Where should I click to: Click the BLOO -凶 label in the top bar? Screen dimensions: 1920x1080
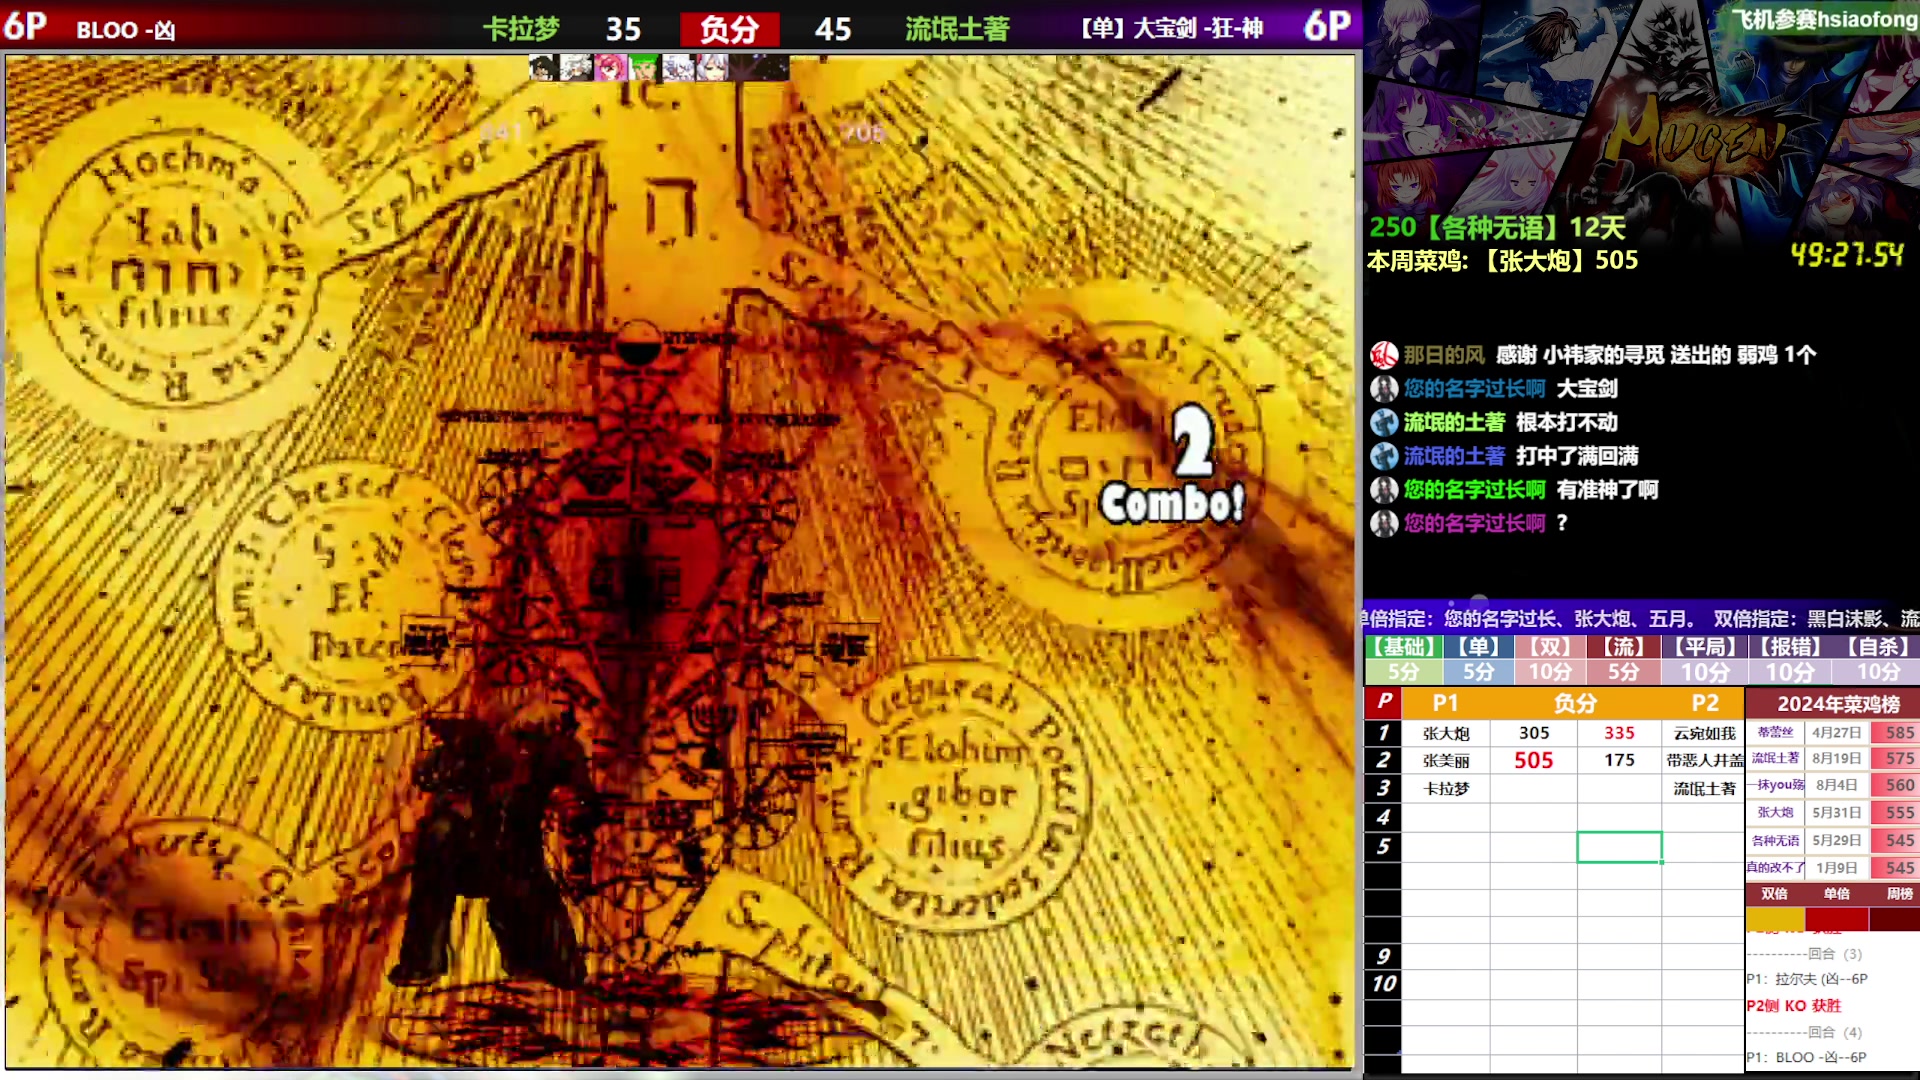[x=126, y=30]
